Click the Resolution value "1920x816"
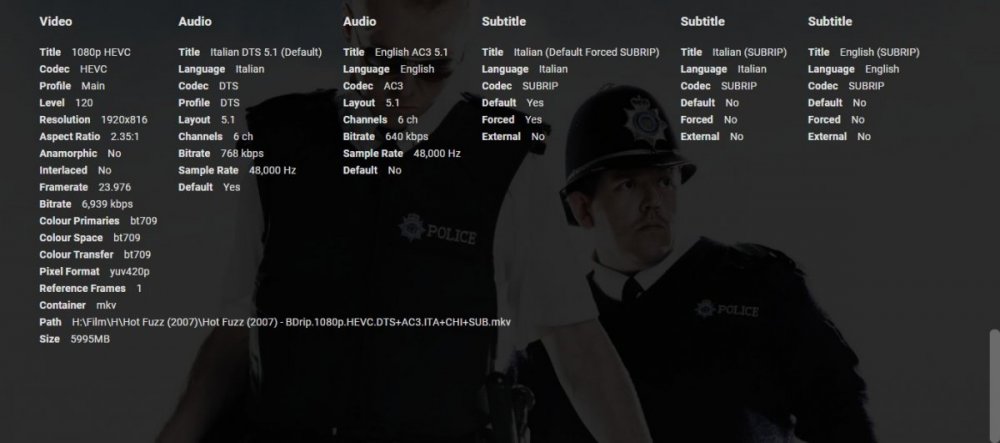Viewport: 1000px width, 443px height. (124, 120)
